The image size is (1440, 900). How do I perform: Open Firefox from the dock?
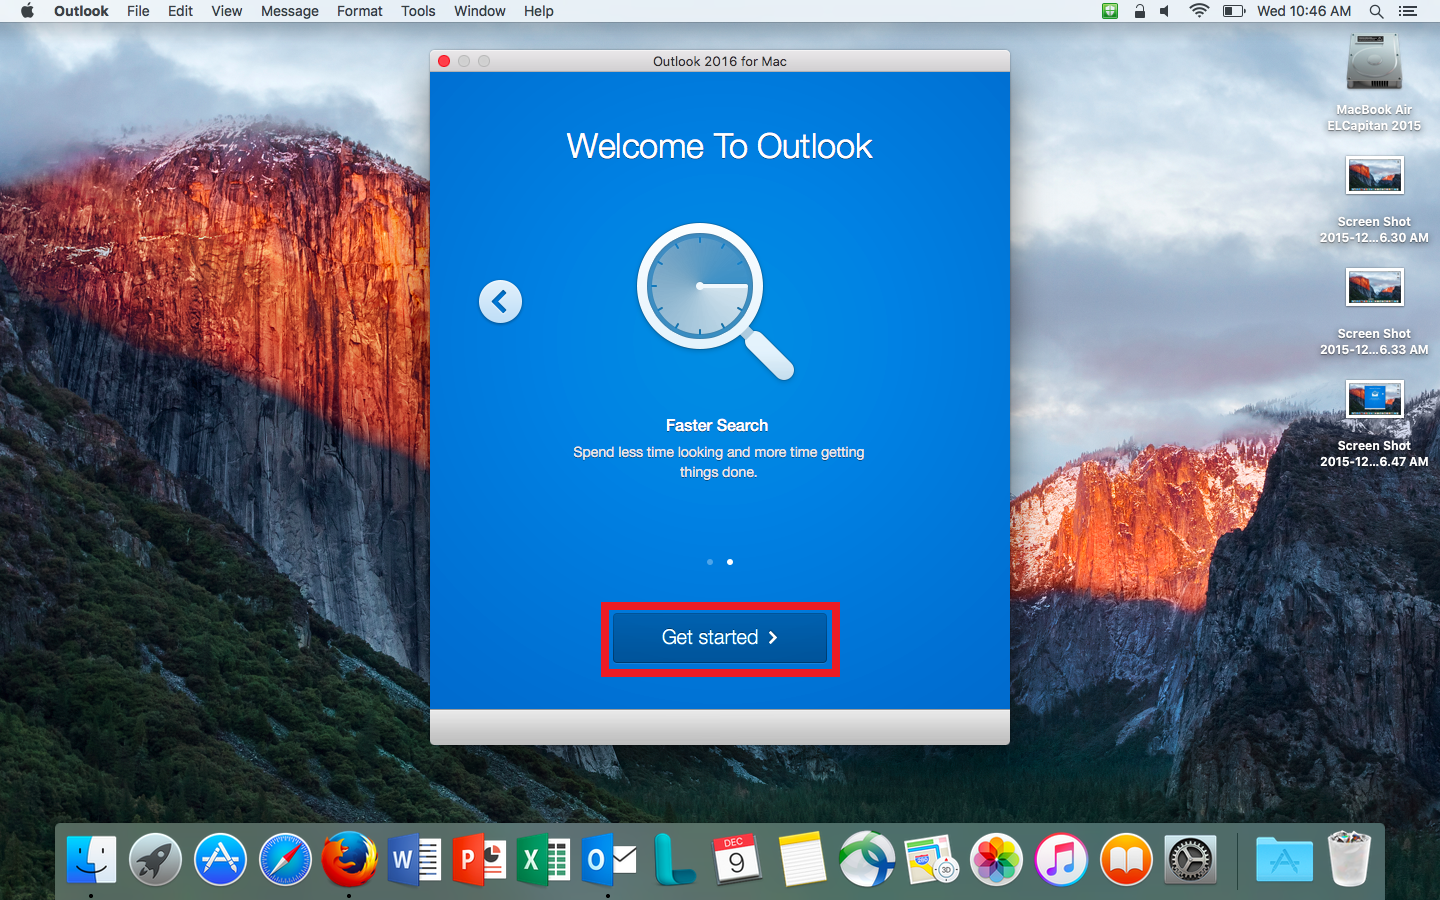tap(349, 859)
